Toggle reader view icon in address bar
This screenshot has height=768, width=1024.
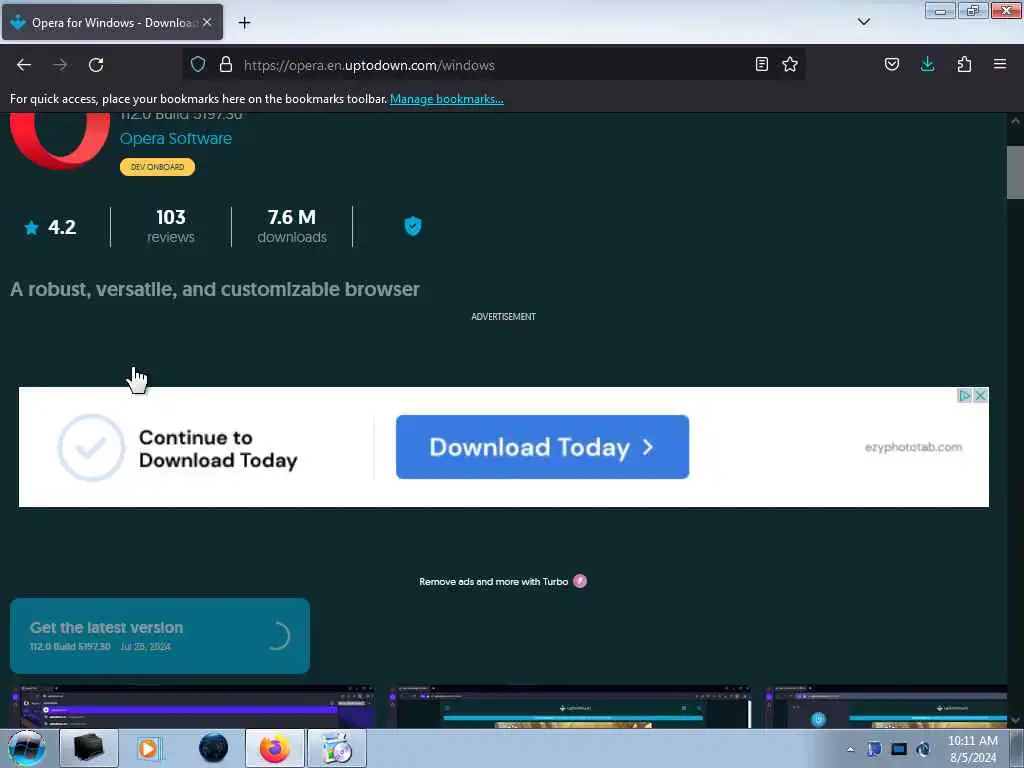761,64
